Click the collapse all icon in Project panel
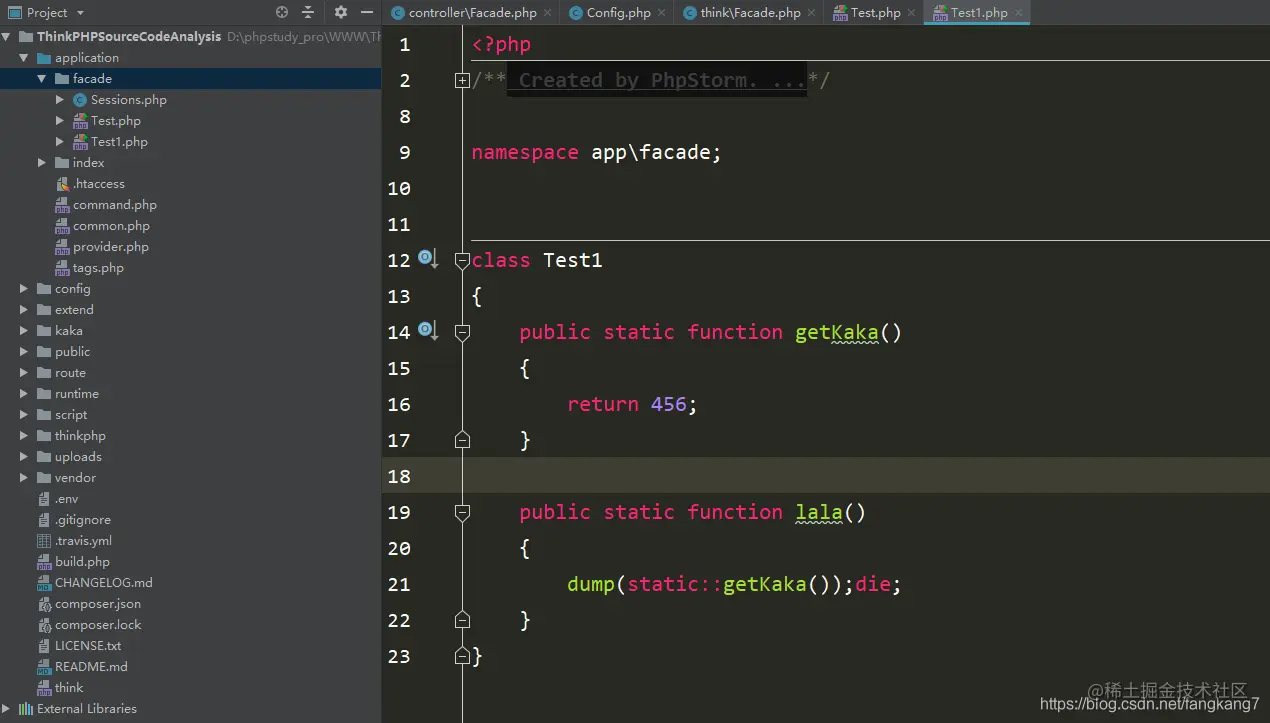Screen dimensions: 1270x723 tap(308, 12)
